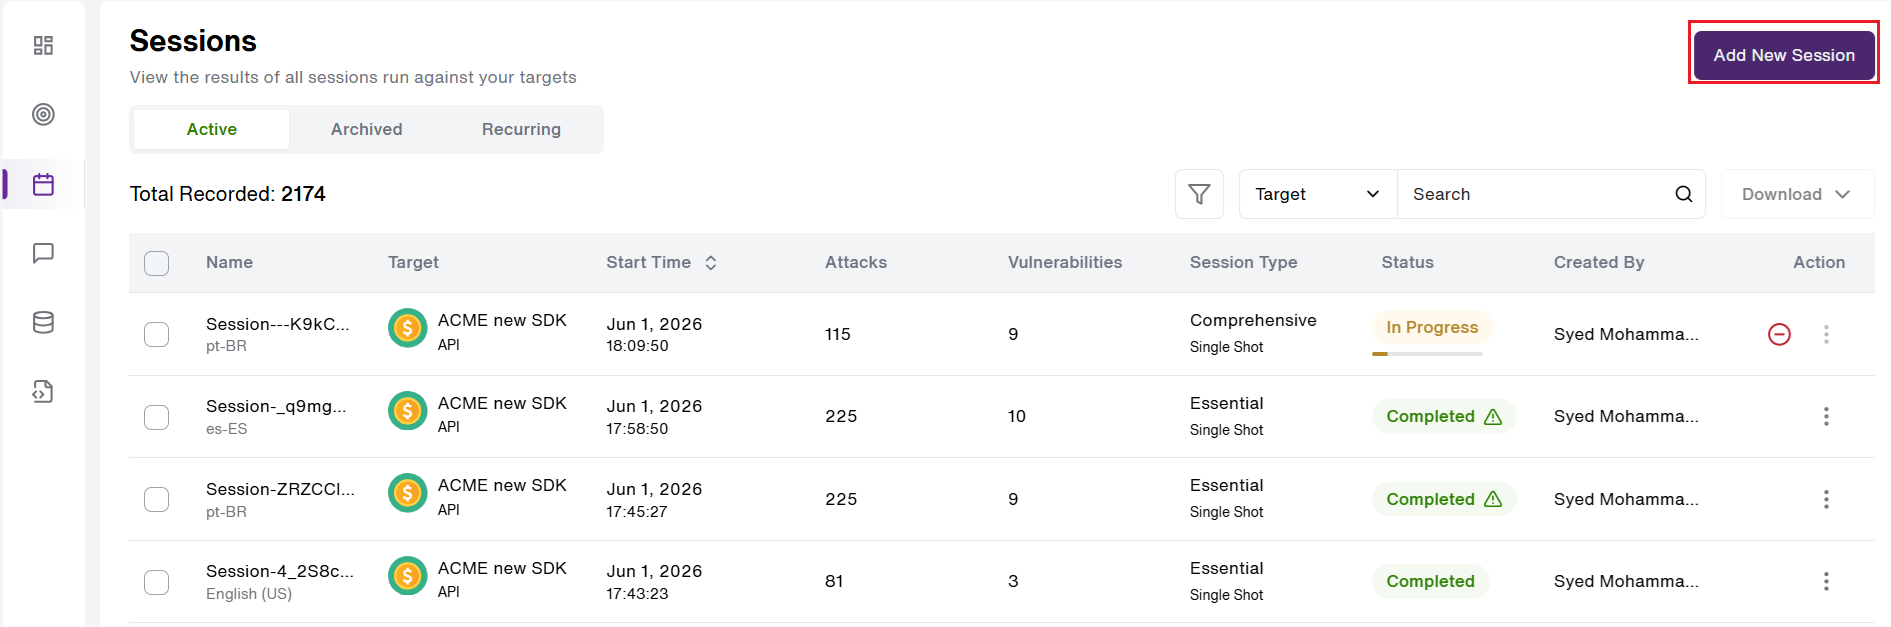The width and height of the screenshot is (1891, 627).
Task: Click the In Progress status progress bar
Action: [x=1427, y=354]
